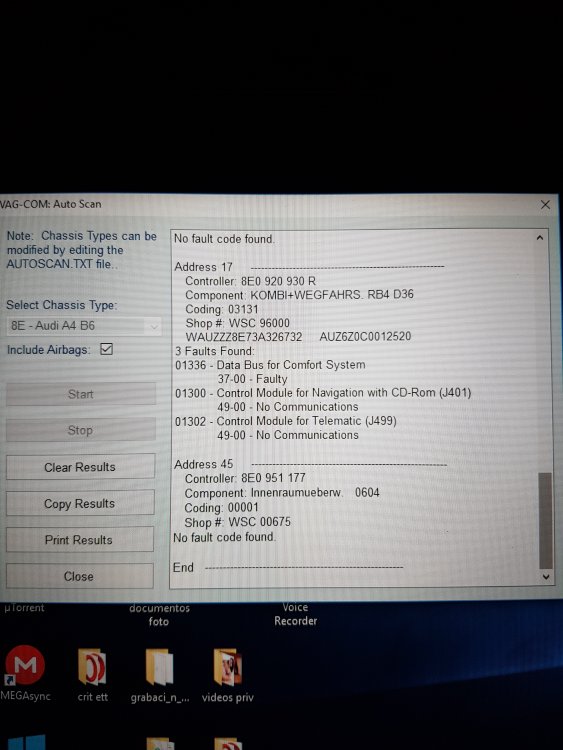The width and height of the screenshot is (563, 750).
Task: Click the Windows Start logo
Action: point(27,742)
